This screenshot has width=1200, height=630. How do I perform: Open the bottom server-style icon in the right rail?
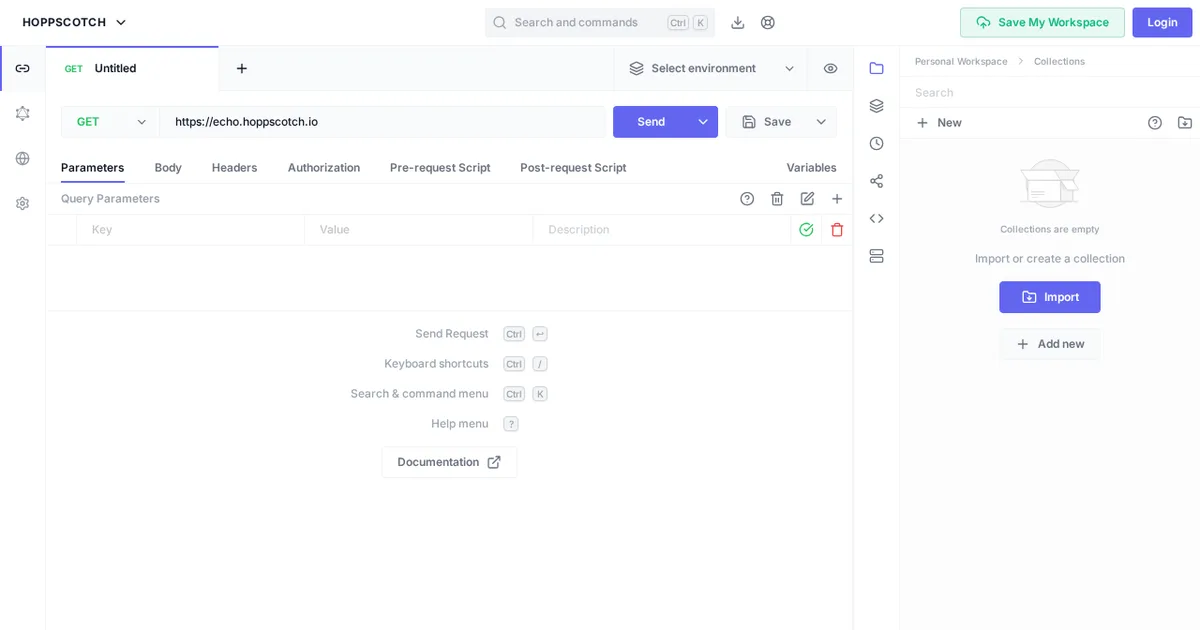[x=876, y=256]
